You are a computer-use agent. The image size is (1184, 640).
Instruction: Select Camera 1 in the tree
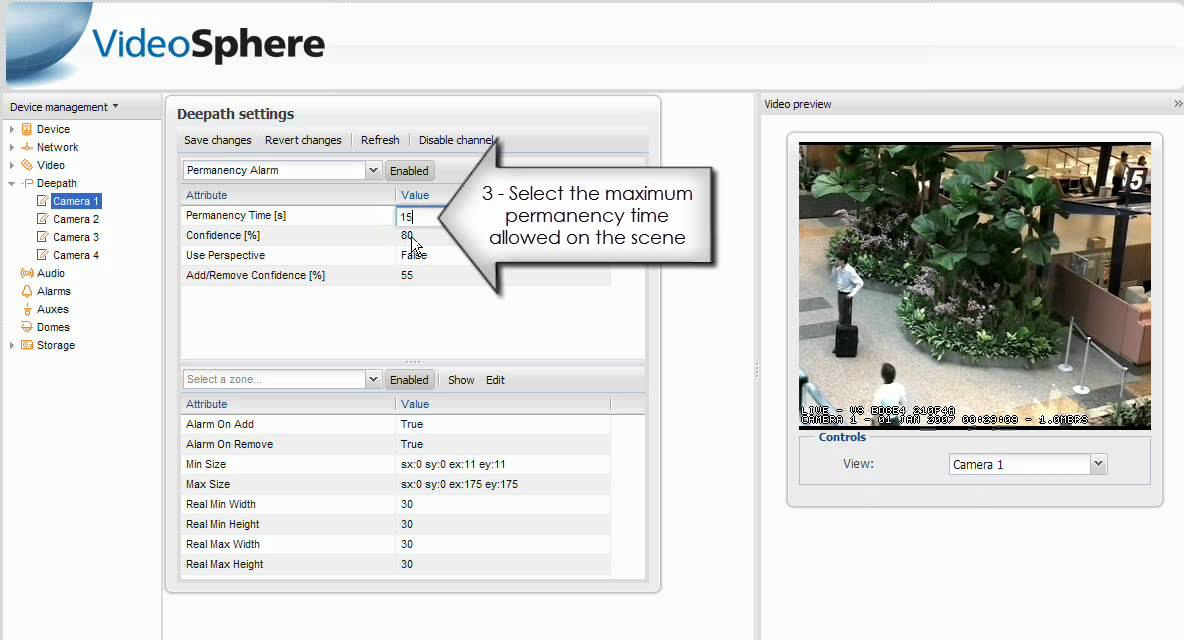point(76,201)
